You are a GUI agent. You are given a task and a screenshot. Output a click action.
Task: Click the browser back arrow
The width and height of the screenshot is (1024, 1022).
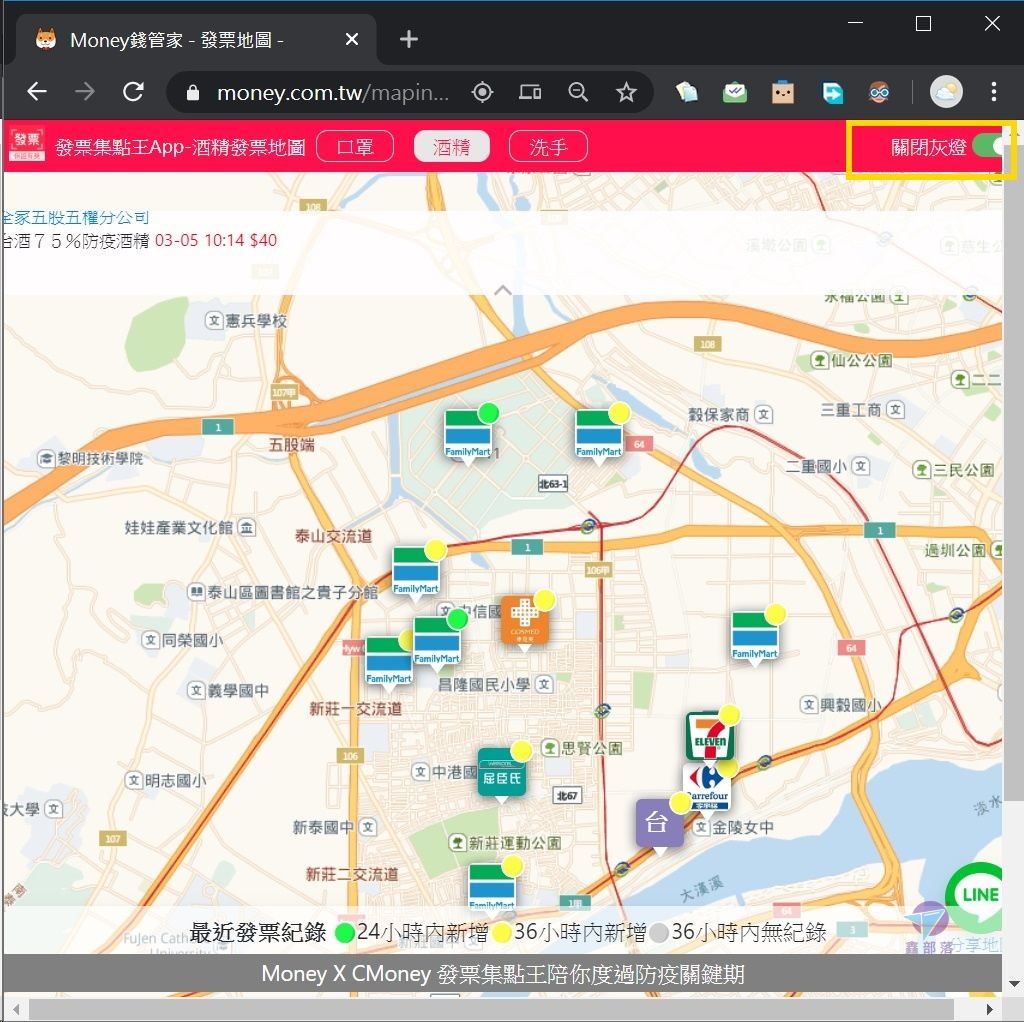click(37, 92)
